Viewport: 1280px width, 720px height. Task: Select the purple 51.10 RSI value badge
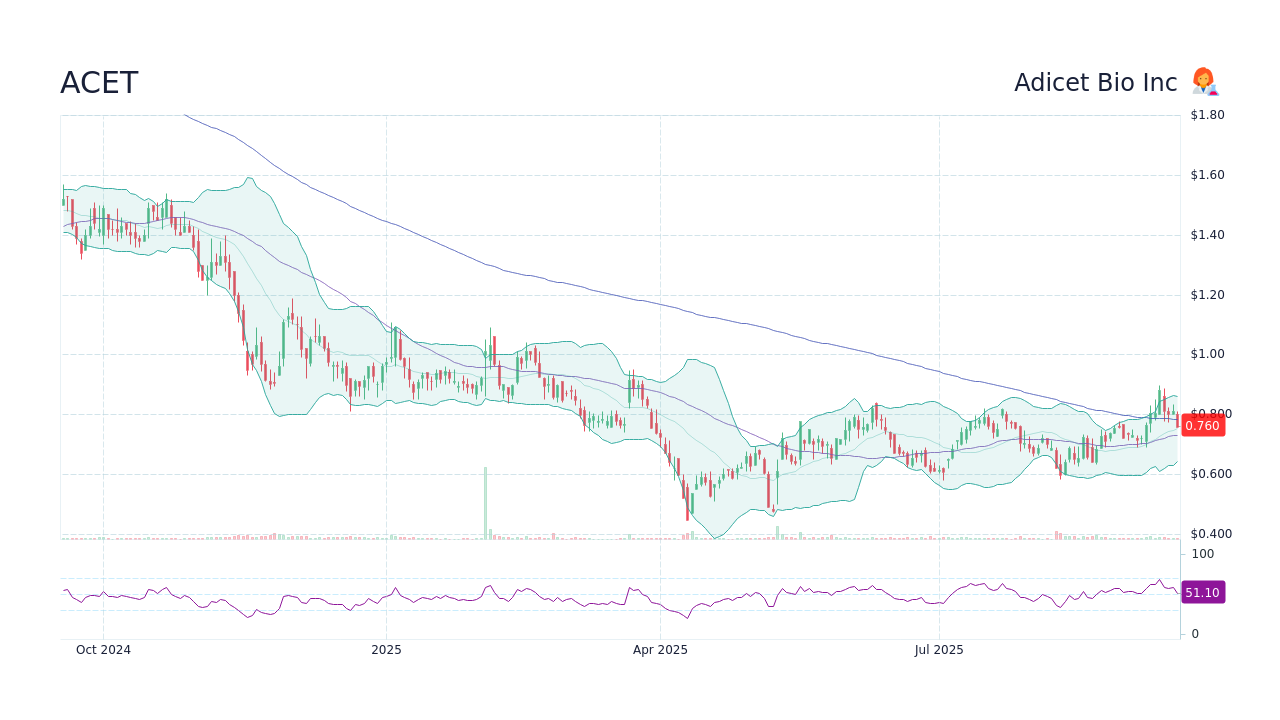(x=1203, y=592)
